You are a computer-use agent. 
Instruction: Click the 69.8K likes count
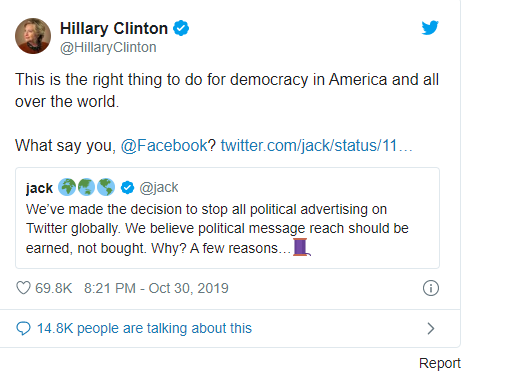tap(54, 288)
